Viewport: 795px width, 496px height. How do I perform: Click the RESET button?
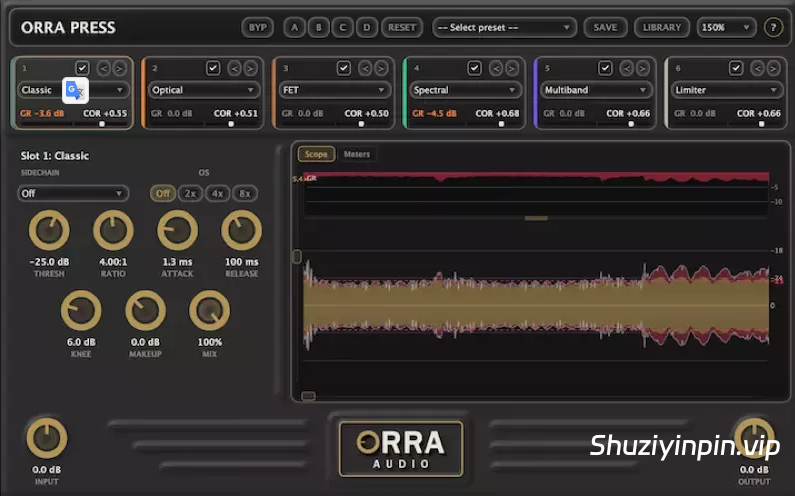[x=402, y=27]
